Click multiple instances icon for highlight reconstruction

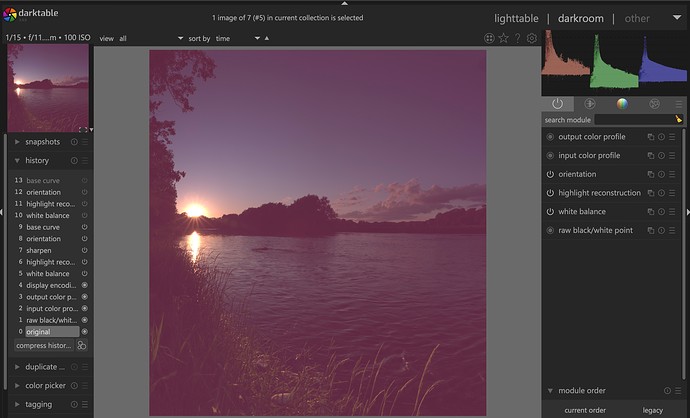(650, 193)
